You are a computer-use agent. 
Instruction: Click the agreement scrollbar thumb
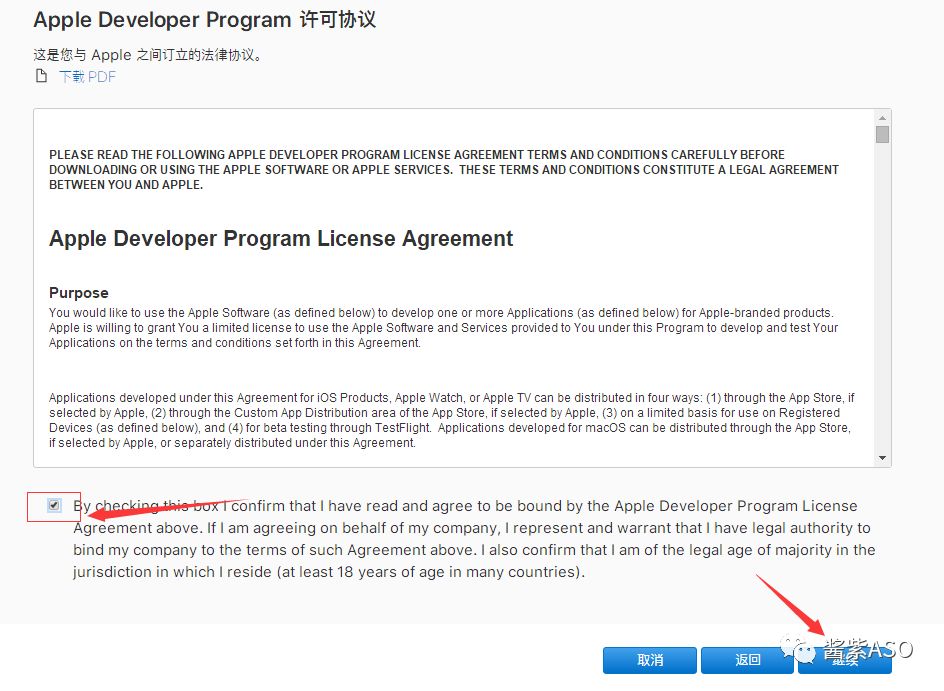coord(882,134)
